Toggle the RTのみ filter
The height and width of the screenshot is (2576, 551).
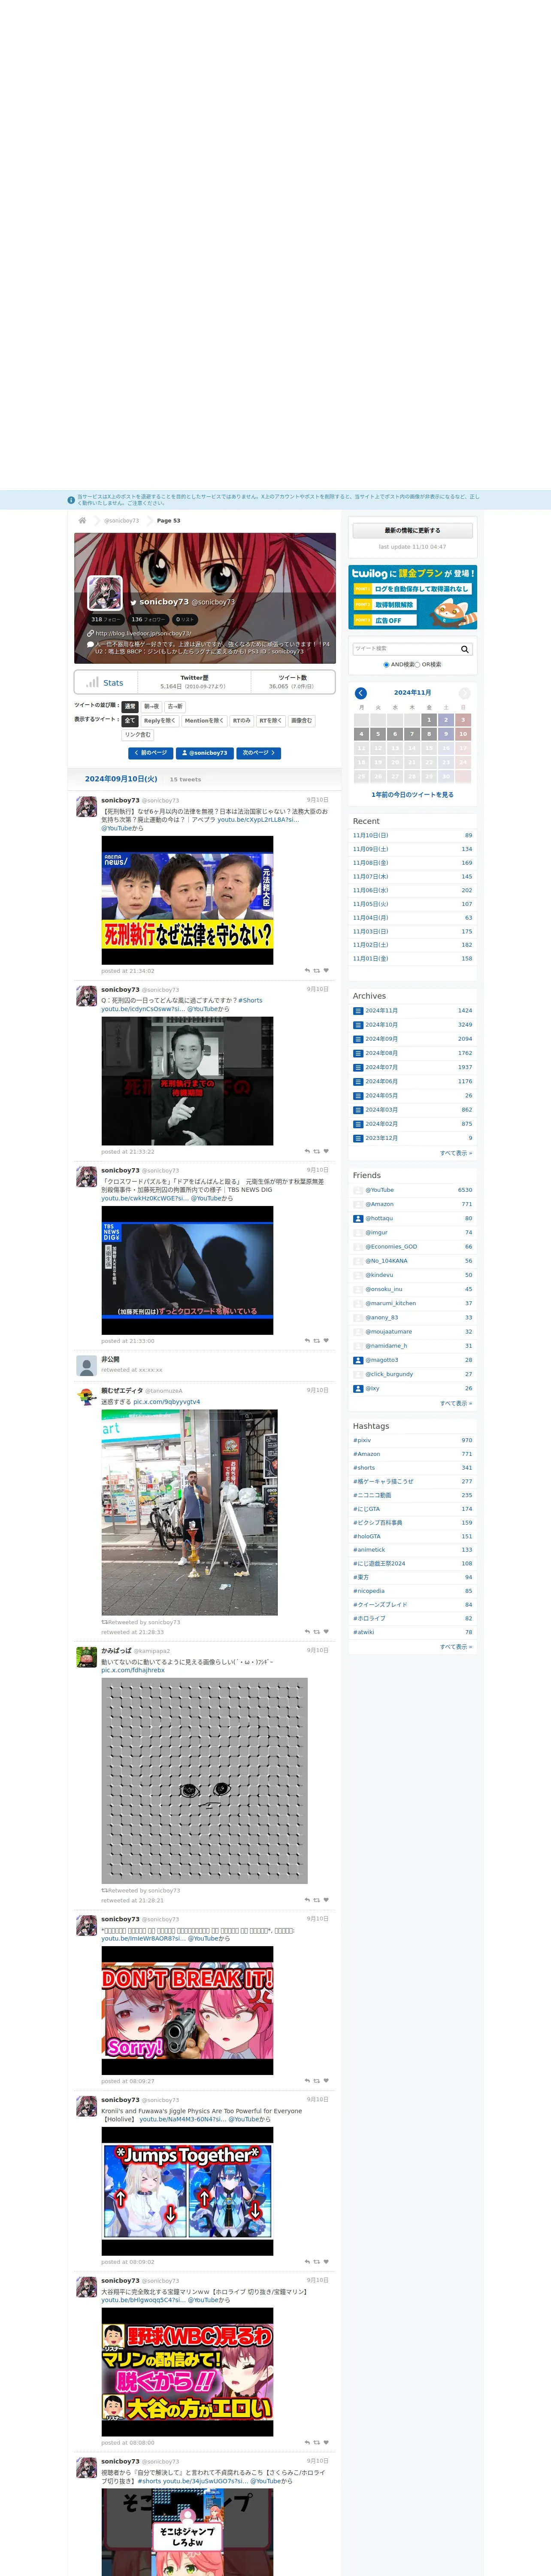pyautogui.click(x=242, y=720)
